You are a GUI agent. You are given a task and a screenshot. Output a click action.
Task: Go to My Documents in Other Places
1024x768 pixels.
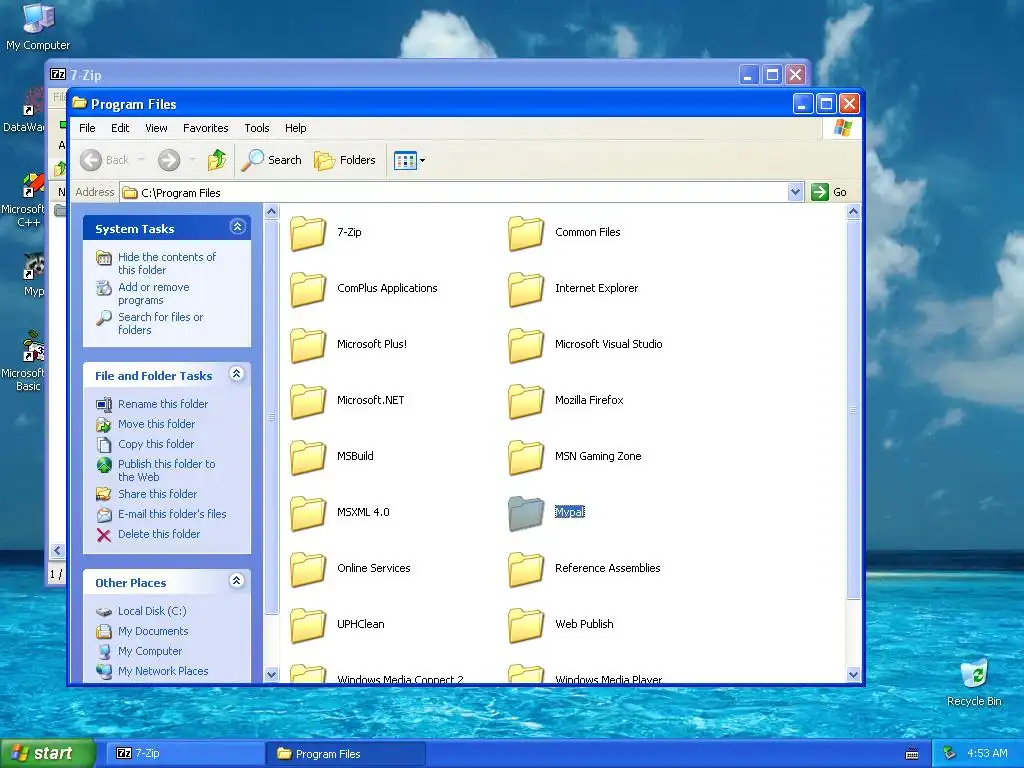tap(153, 632)
